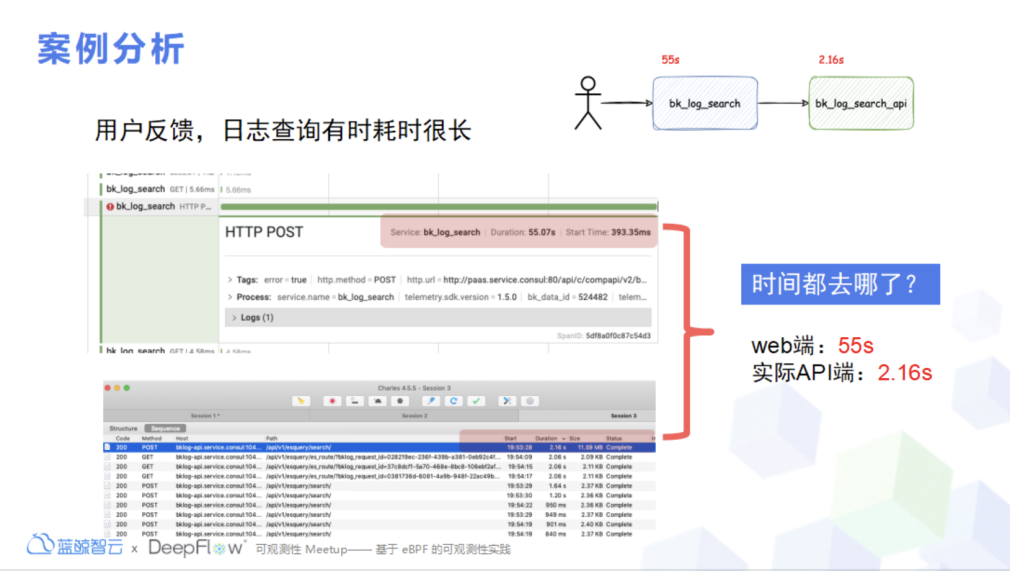Switch to the Structure view
This screenshot has width=1010, height=571.
(x=123, y=429)
